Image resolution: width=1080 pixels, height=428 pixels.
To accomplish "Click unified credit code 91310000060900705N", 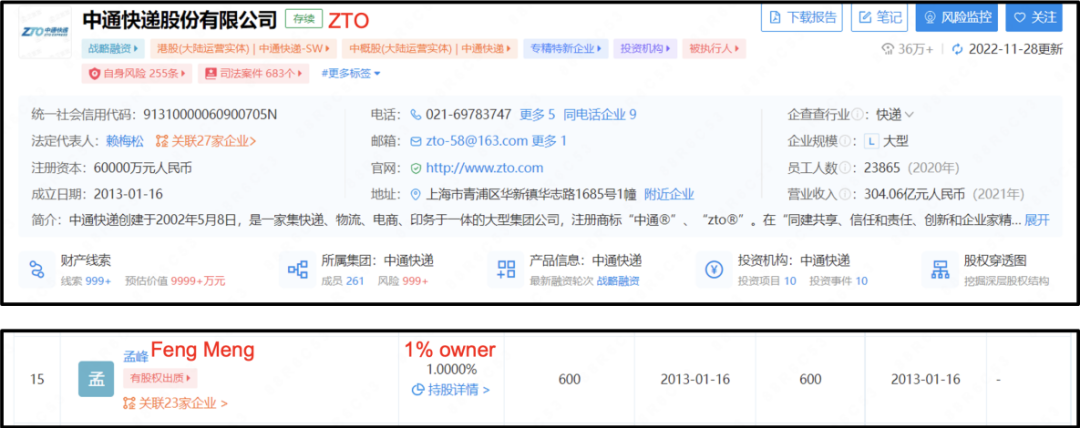I will click(x=210, y=114).
